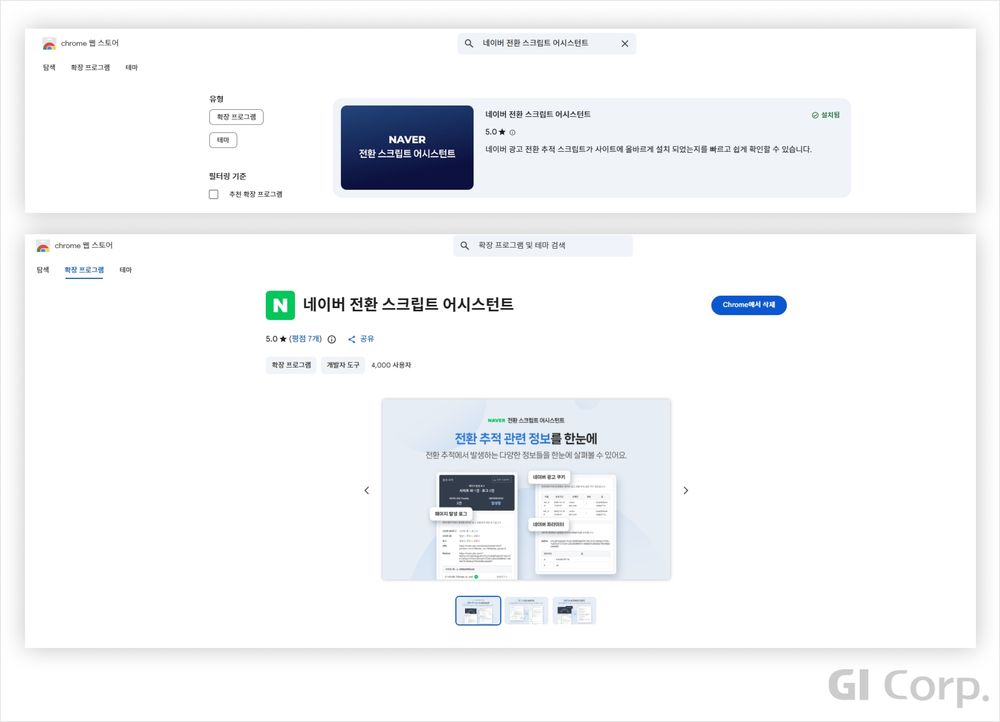Open the 탐색 tab in the top window
The image size is (1000, 722).
[x=49, y=68]
